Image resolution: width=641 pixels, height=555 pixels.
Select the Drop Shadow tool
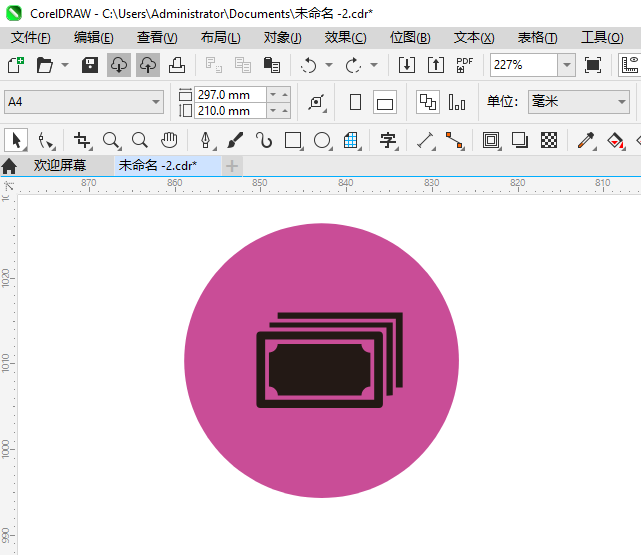click(x=520, y=140)
